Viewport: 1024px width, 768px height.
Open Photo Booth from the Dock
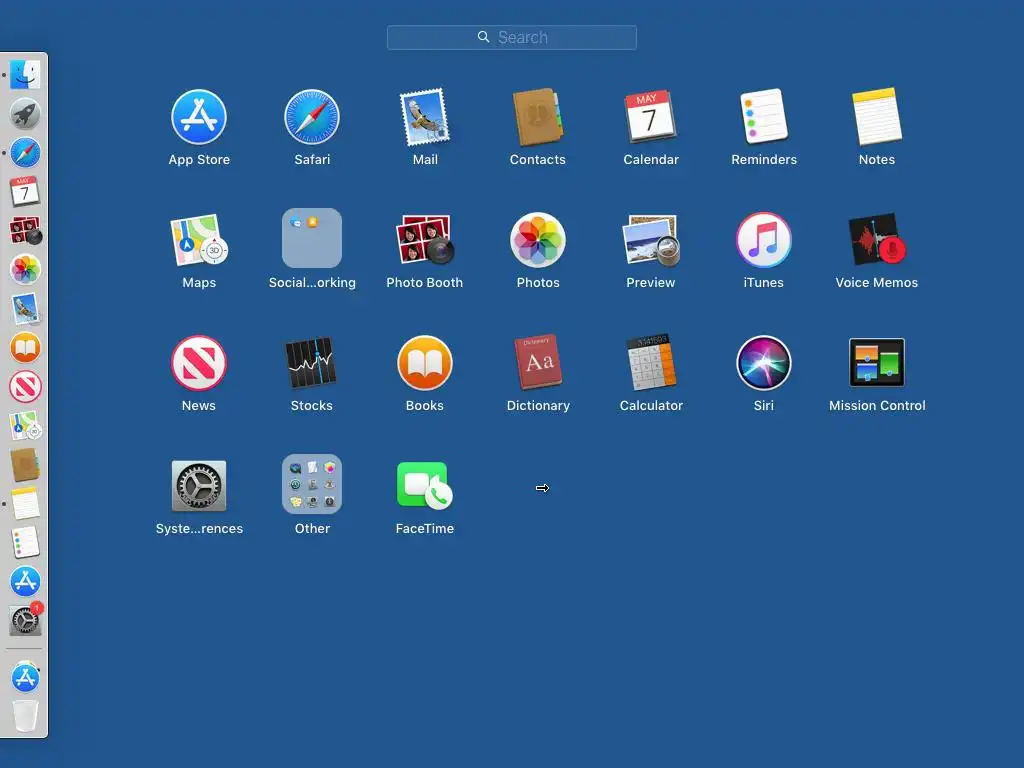click(25, 231)
